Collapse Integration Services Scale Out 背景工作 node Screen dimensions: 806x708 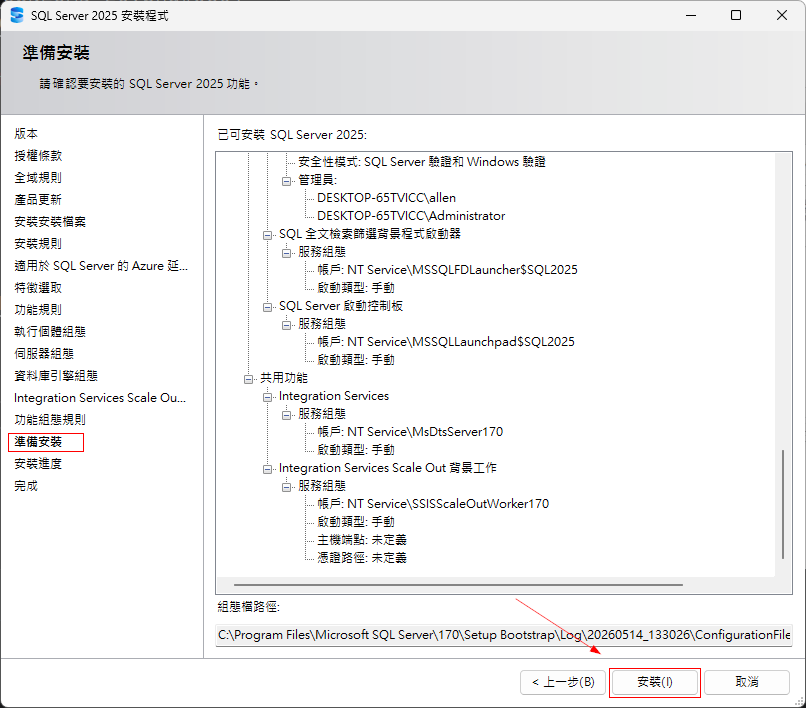pos(267,468)
